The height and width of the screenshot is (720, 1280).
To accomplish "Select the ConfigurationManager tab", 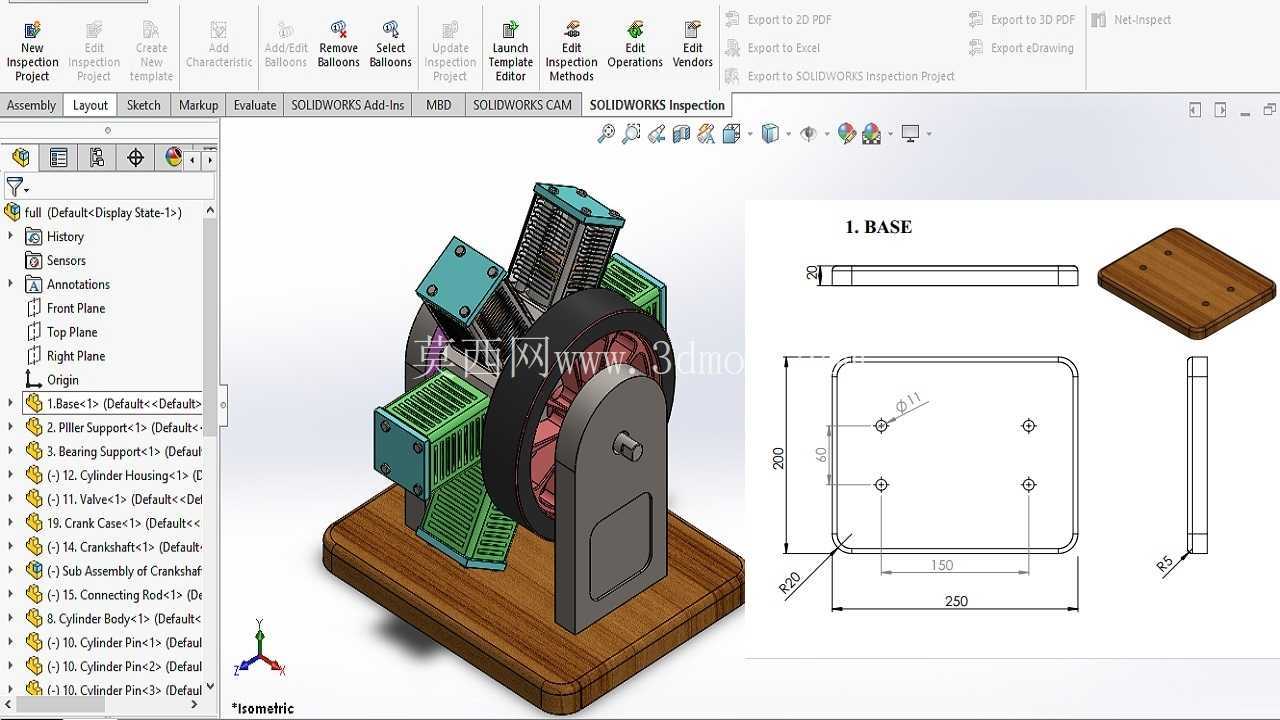I will [x=97, y=157].
